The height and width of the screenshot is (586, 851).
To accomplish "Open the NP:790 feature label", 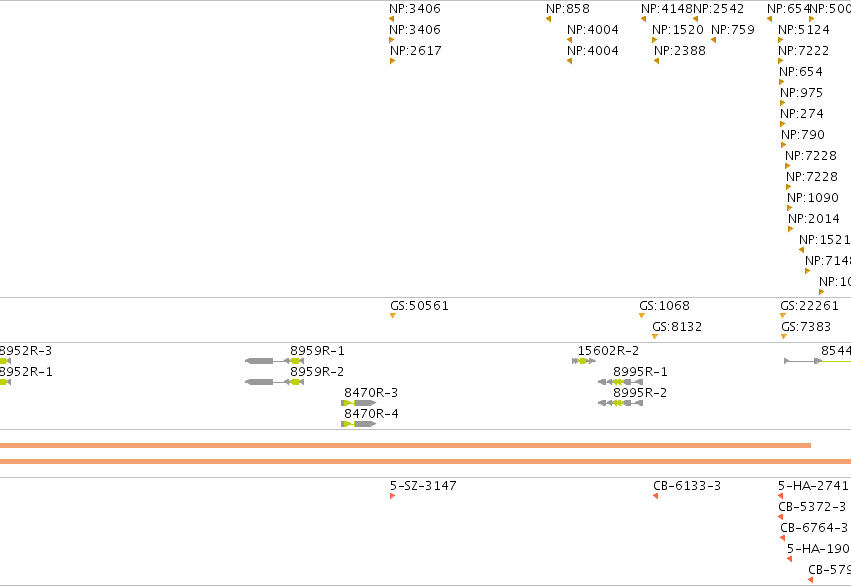I will pos(803,135).
